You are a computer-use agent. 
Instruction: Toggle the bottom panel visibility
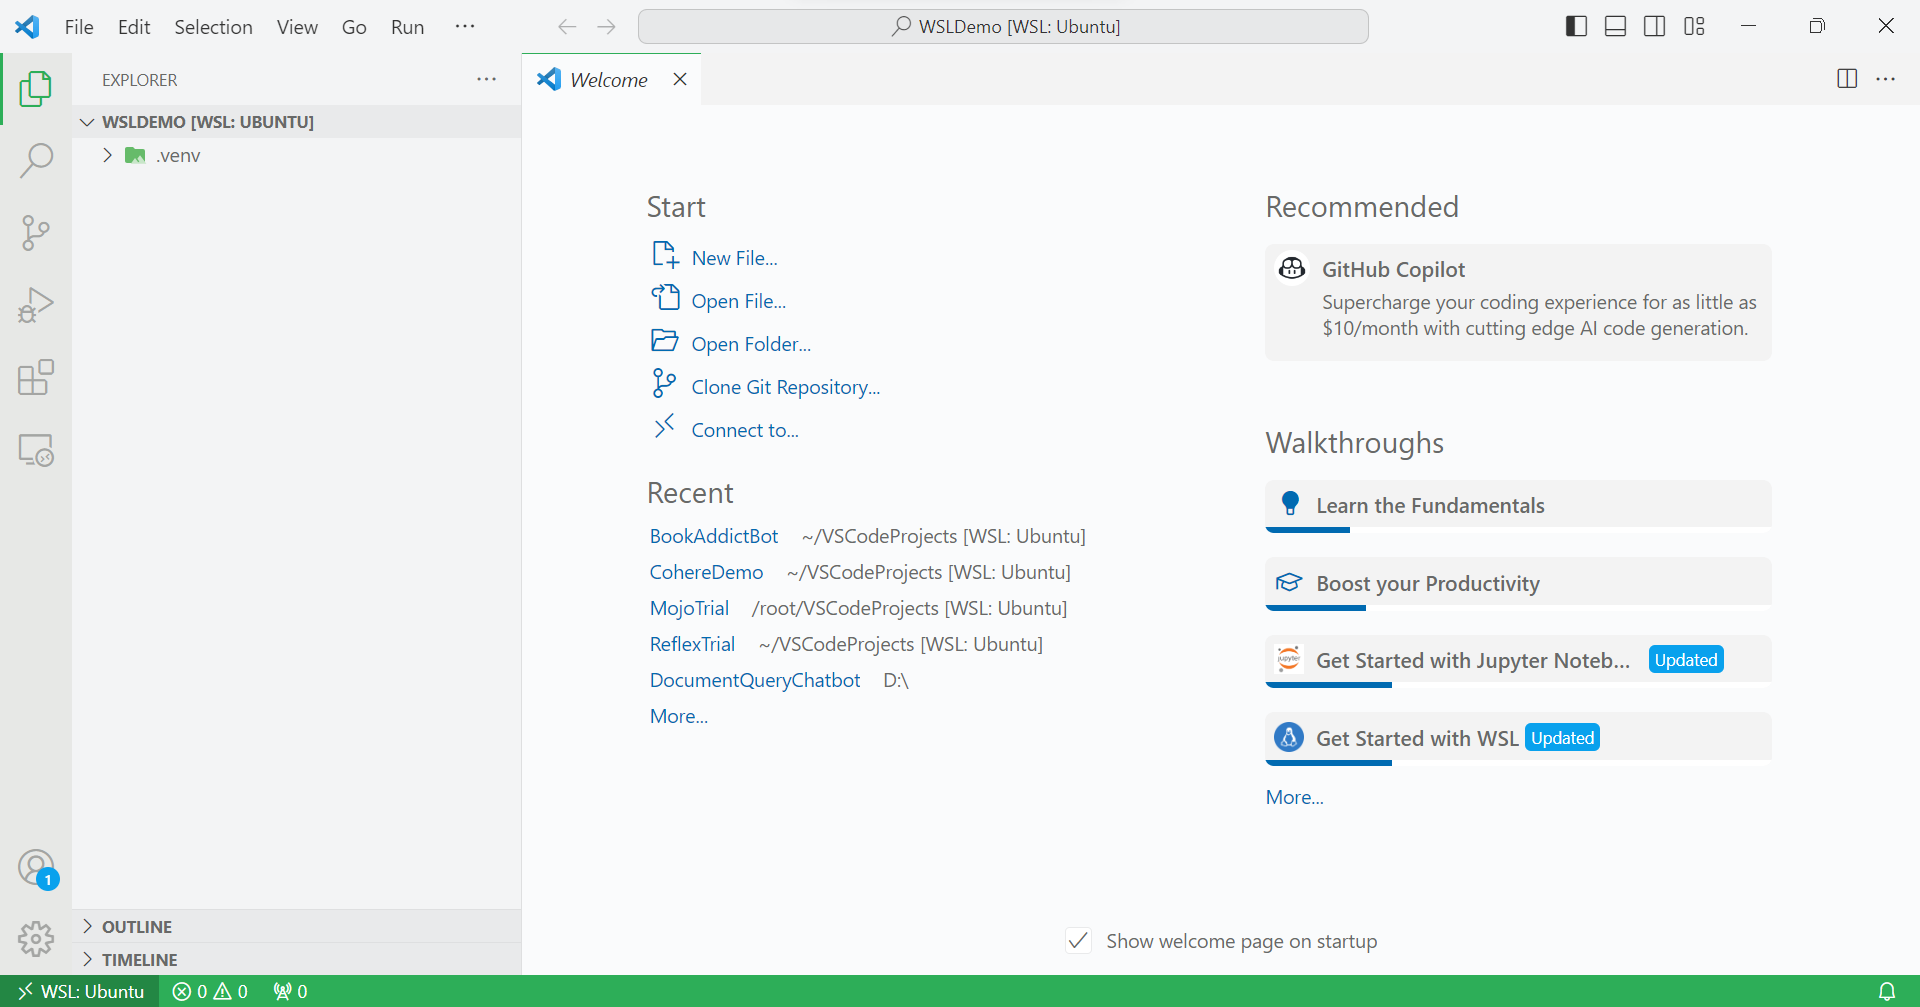[1615, 26]
